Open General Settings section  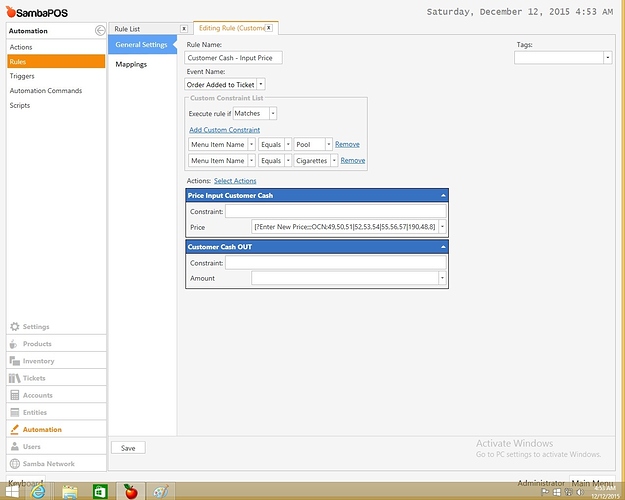click(x=142, y=45)
